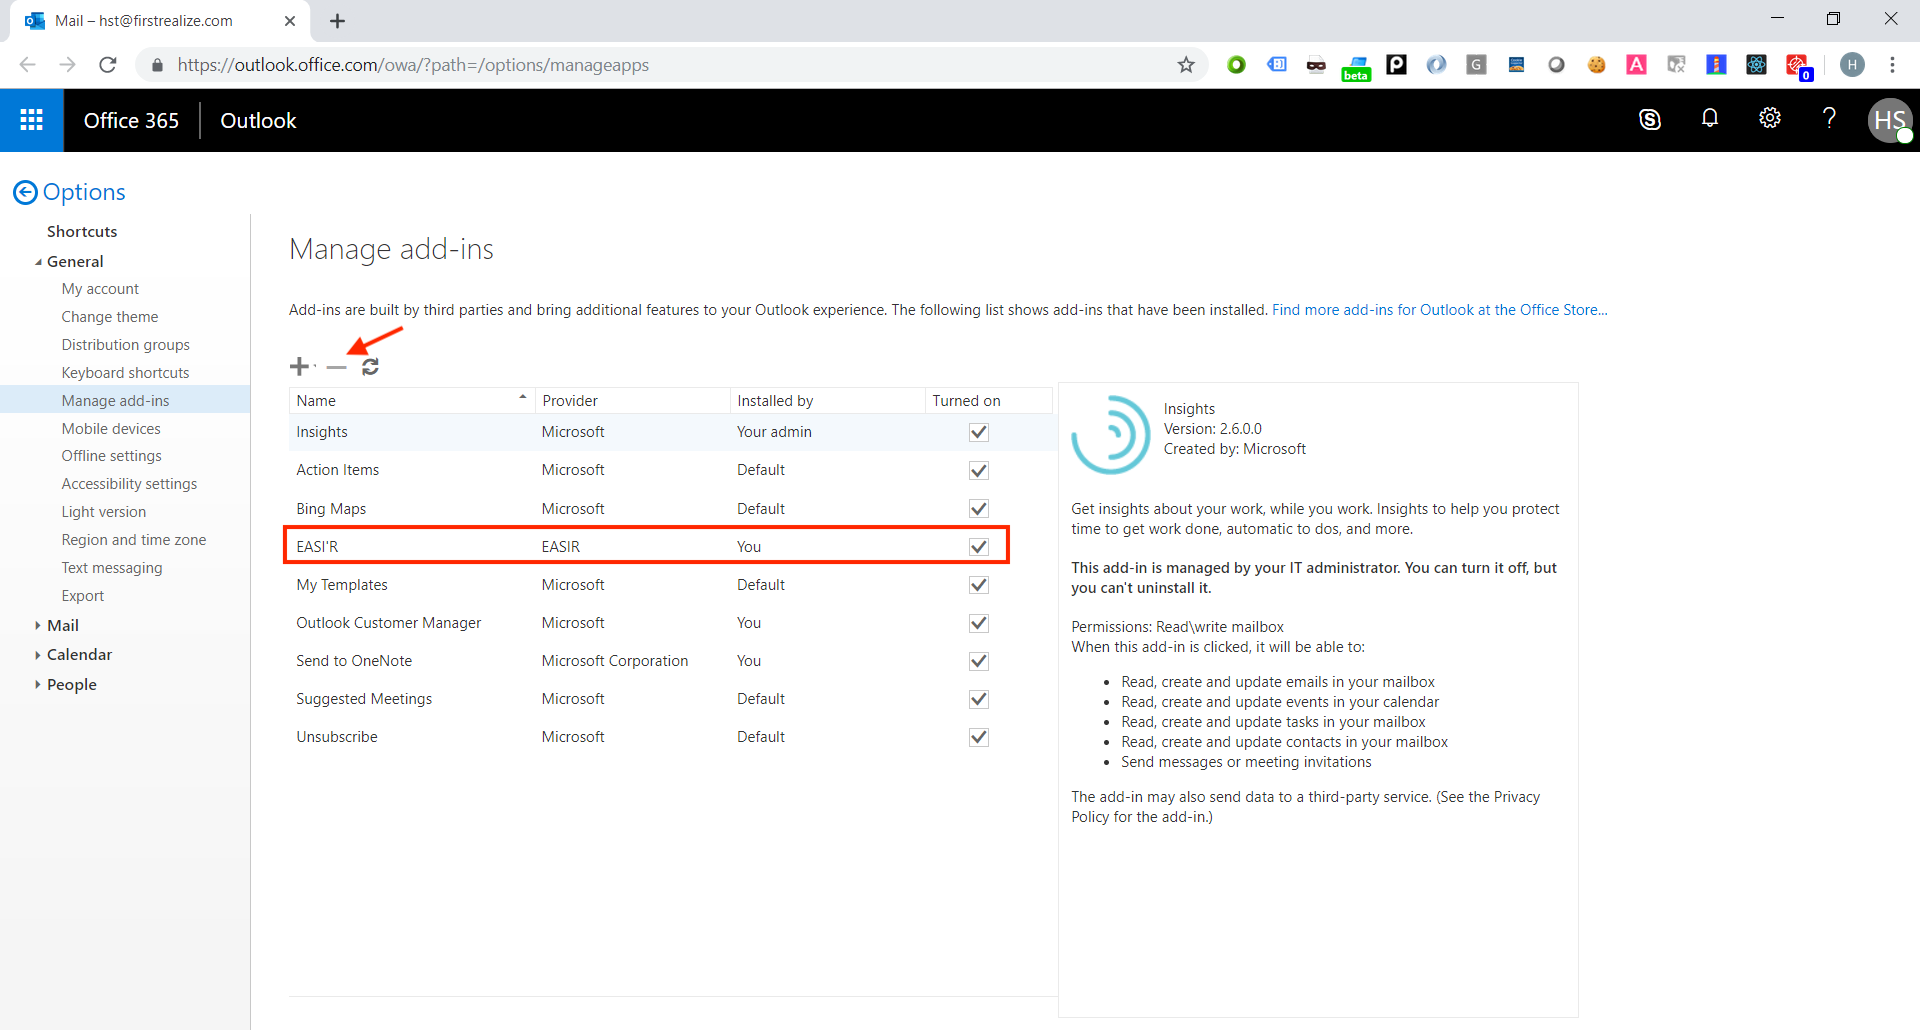The image size is (1920, 1030).
Task: Open Distribution groups
Action: [125, 345]
